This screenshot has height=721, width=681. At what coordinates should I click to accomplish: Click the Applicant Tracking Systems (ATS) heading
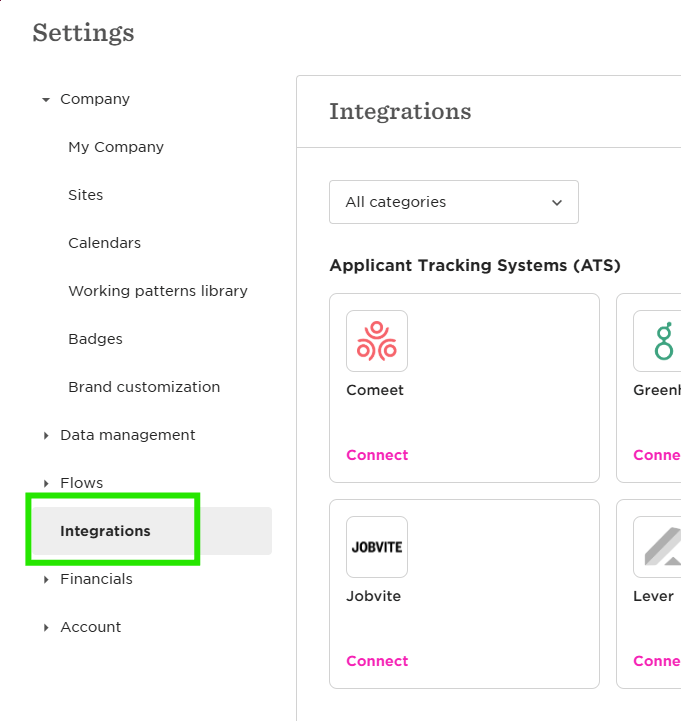(x=475, y=265)
